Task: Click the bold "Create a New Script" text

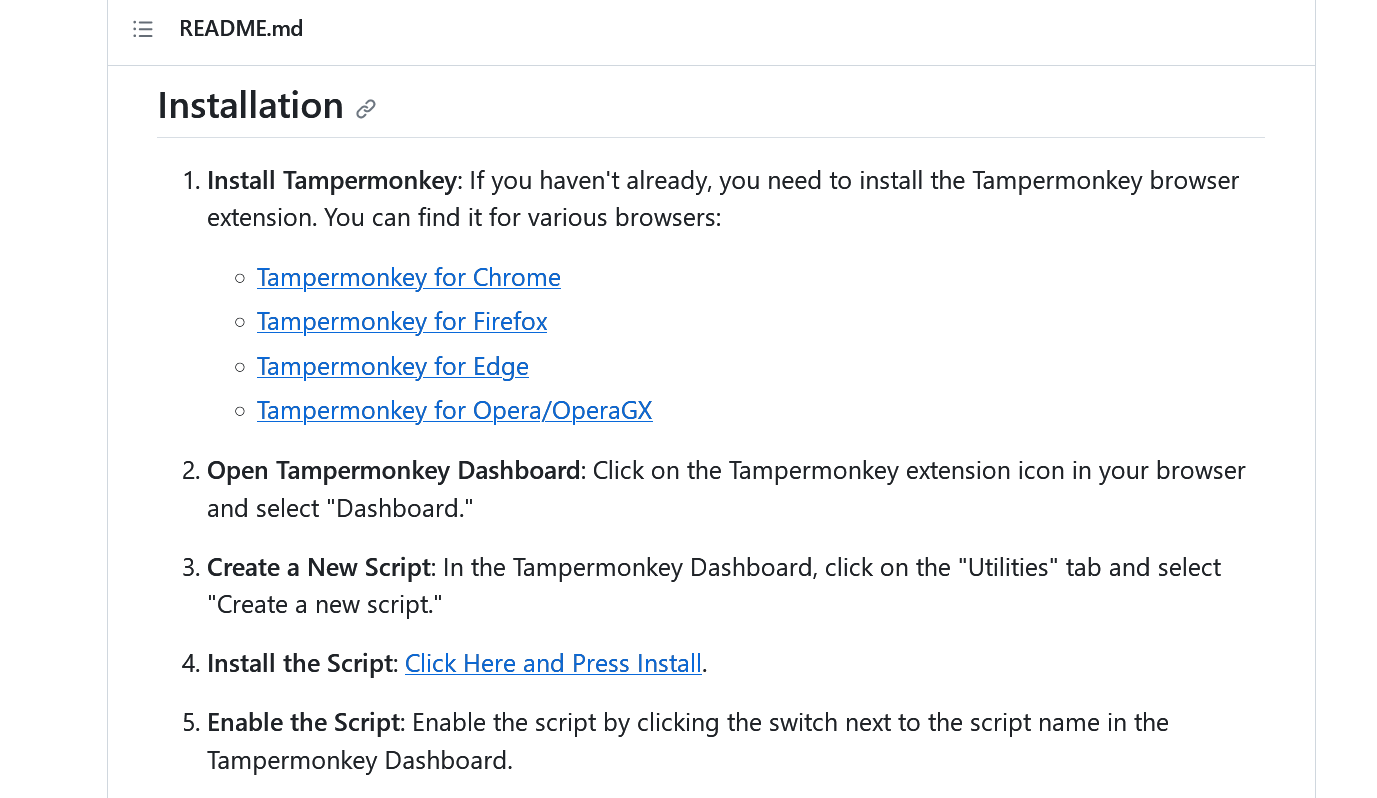Action: point(318,567)
